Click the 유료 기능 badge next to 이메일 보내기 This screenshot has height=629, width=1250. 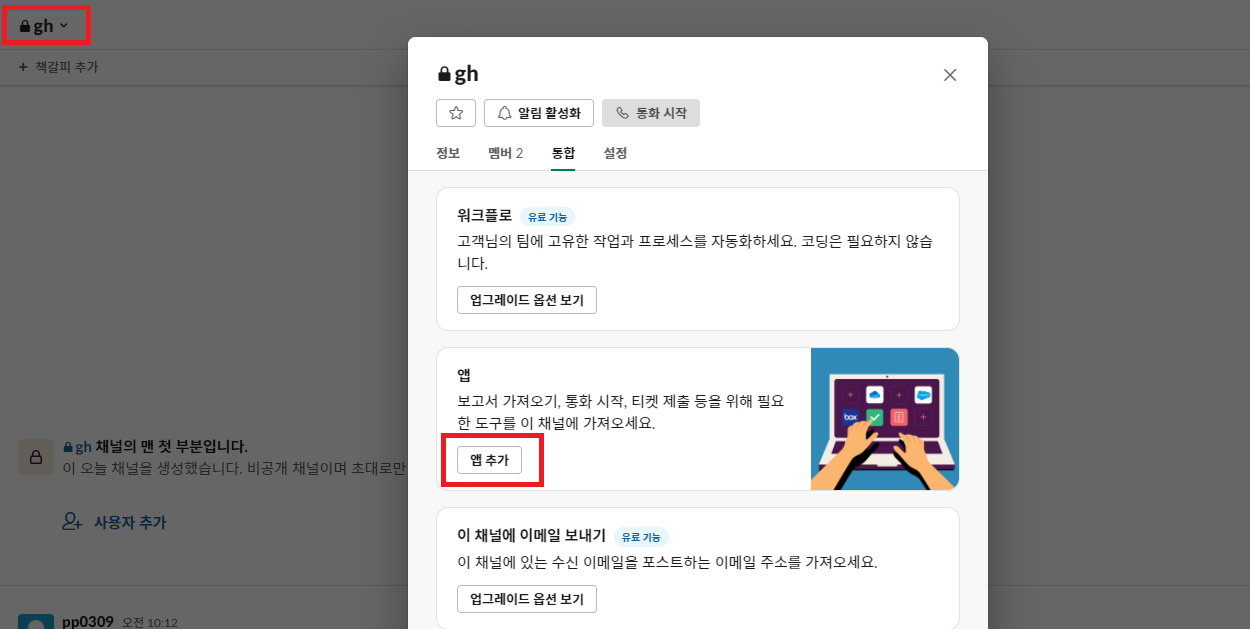coord(641,537)
